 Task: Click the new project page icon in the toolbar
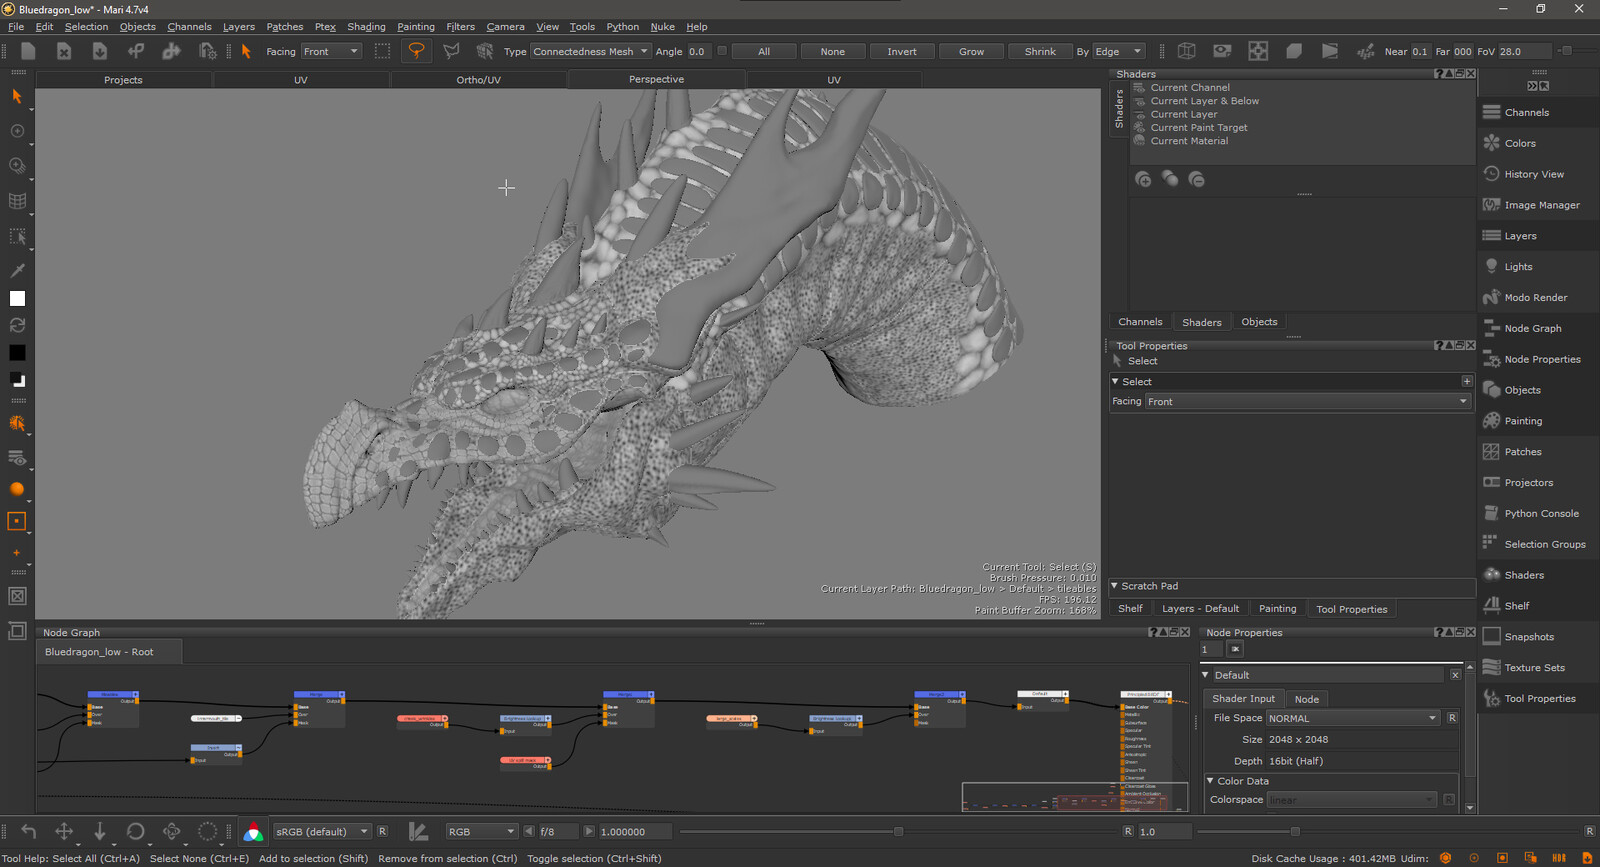28,51
